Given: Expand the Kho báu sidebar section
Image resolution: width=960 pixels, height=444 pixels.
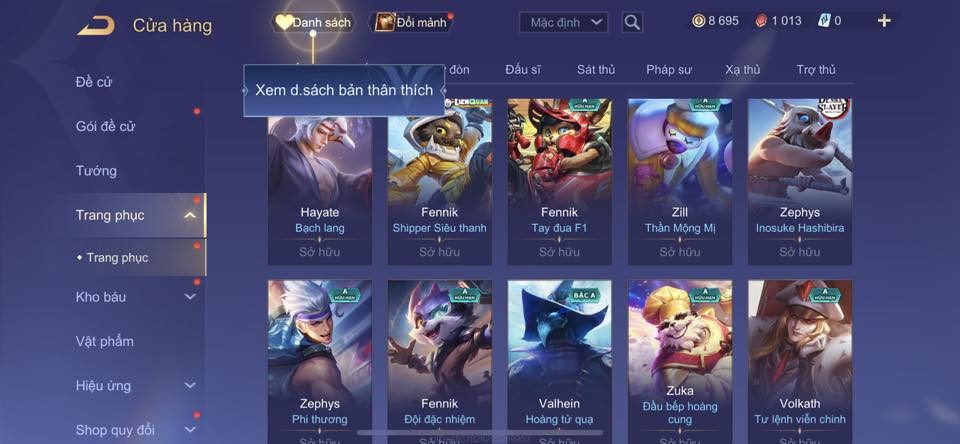Looking at the screenshot, I should pyautogui.click(x=190, y=297).
